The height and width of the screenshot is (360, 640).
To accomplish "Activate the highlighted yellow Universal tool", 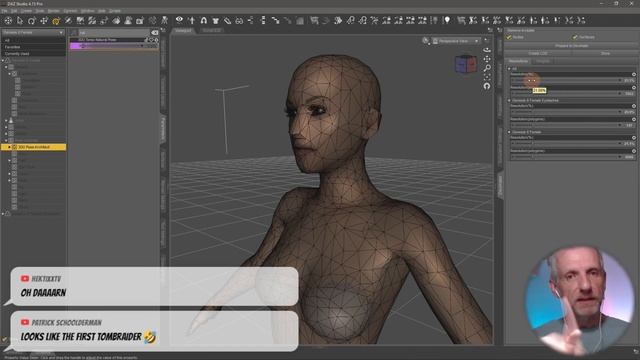I will [x=56, y=20].
